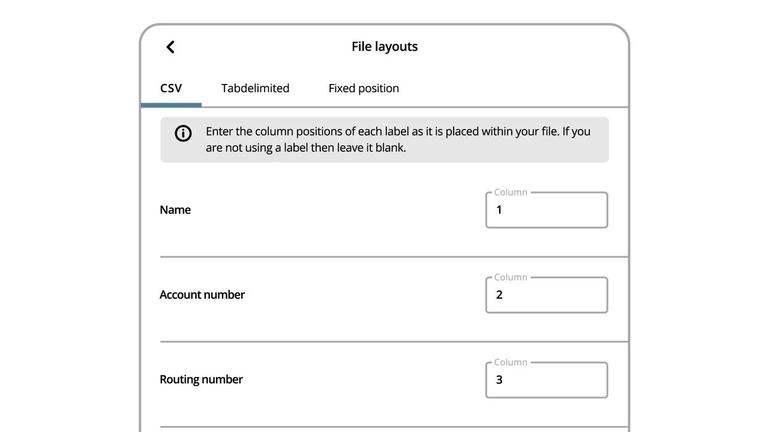Screen dimensions: 768x432
Task: Click the divider line below Routing number row
Action: click(394, 427)
